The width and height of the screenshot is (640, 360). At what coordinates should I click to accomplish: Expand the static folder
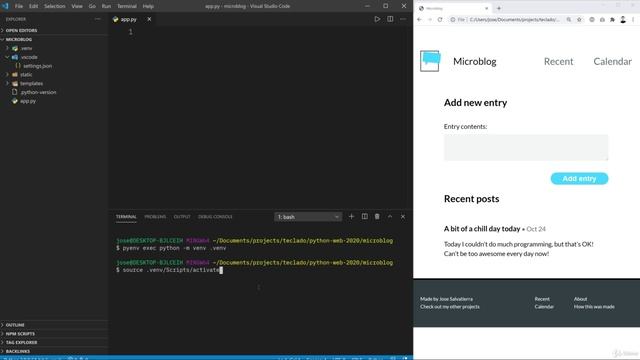(26, 75)
